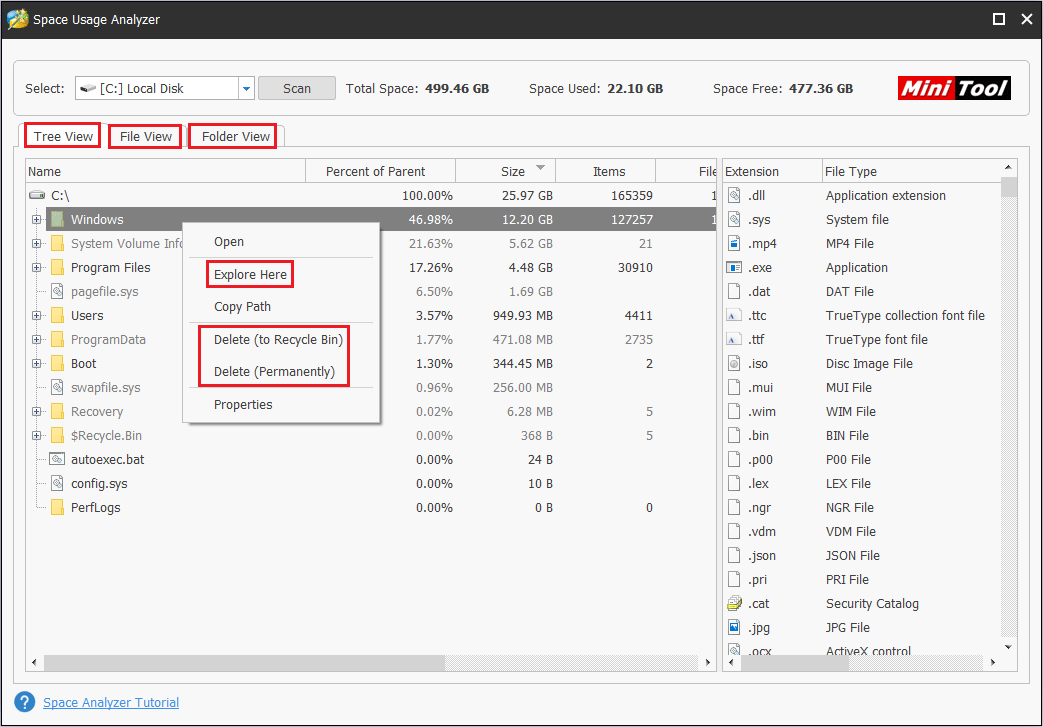Click the .iso disc image icon
1043x727 pixels.
pyautogui.click(x=734, y=363)
